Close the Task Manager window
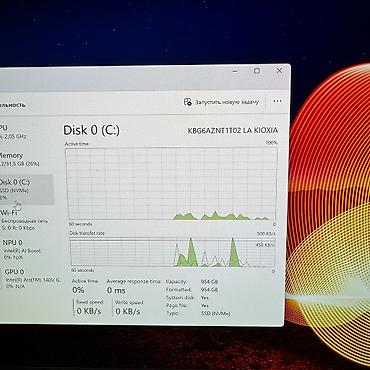The width and height of the screenshot is (370, 370). click(x=280, y=71)
